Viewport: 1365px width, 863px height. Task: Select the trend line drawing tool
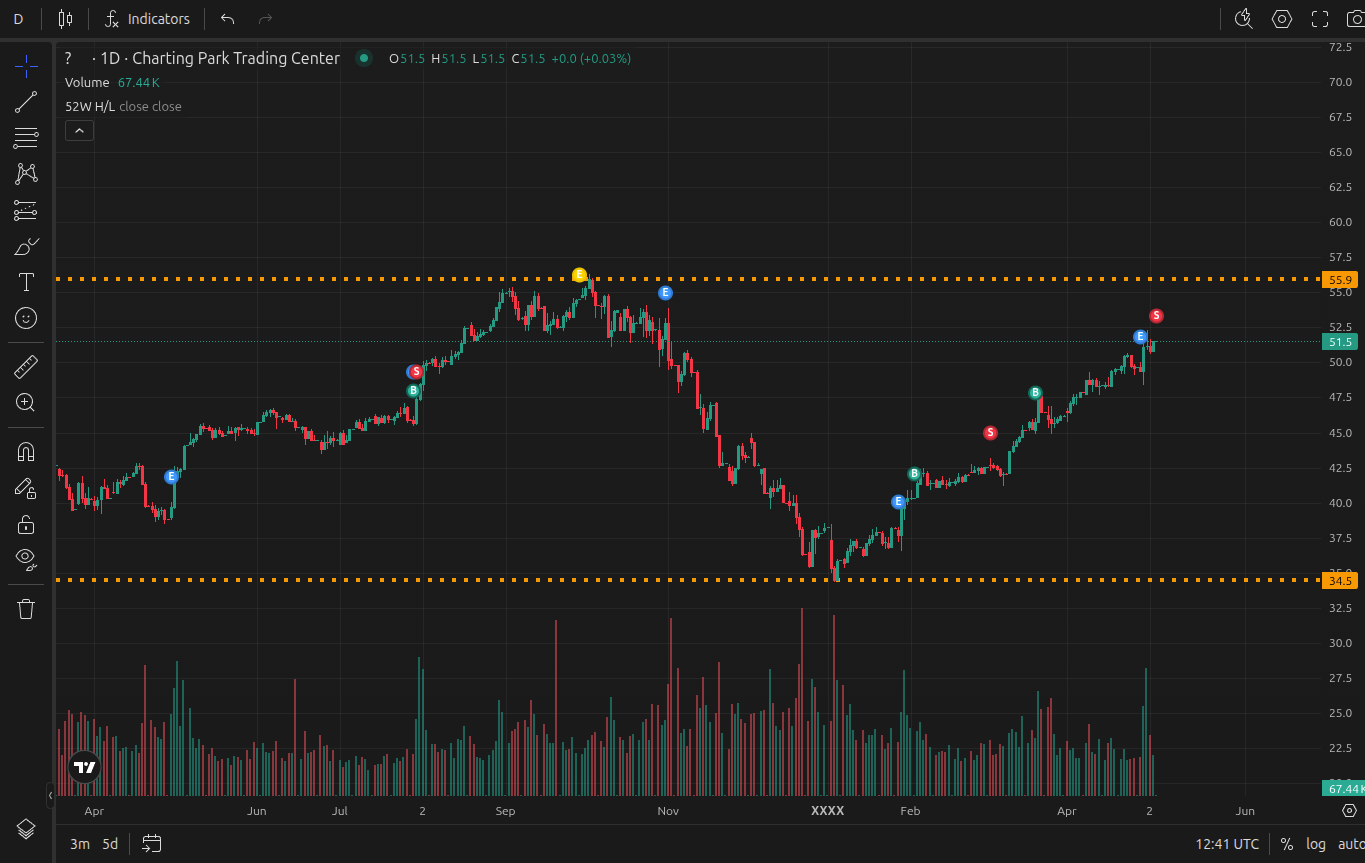26,101
